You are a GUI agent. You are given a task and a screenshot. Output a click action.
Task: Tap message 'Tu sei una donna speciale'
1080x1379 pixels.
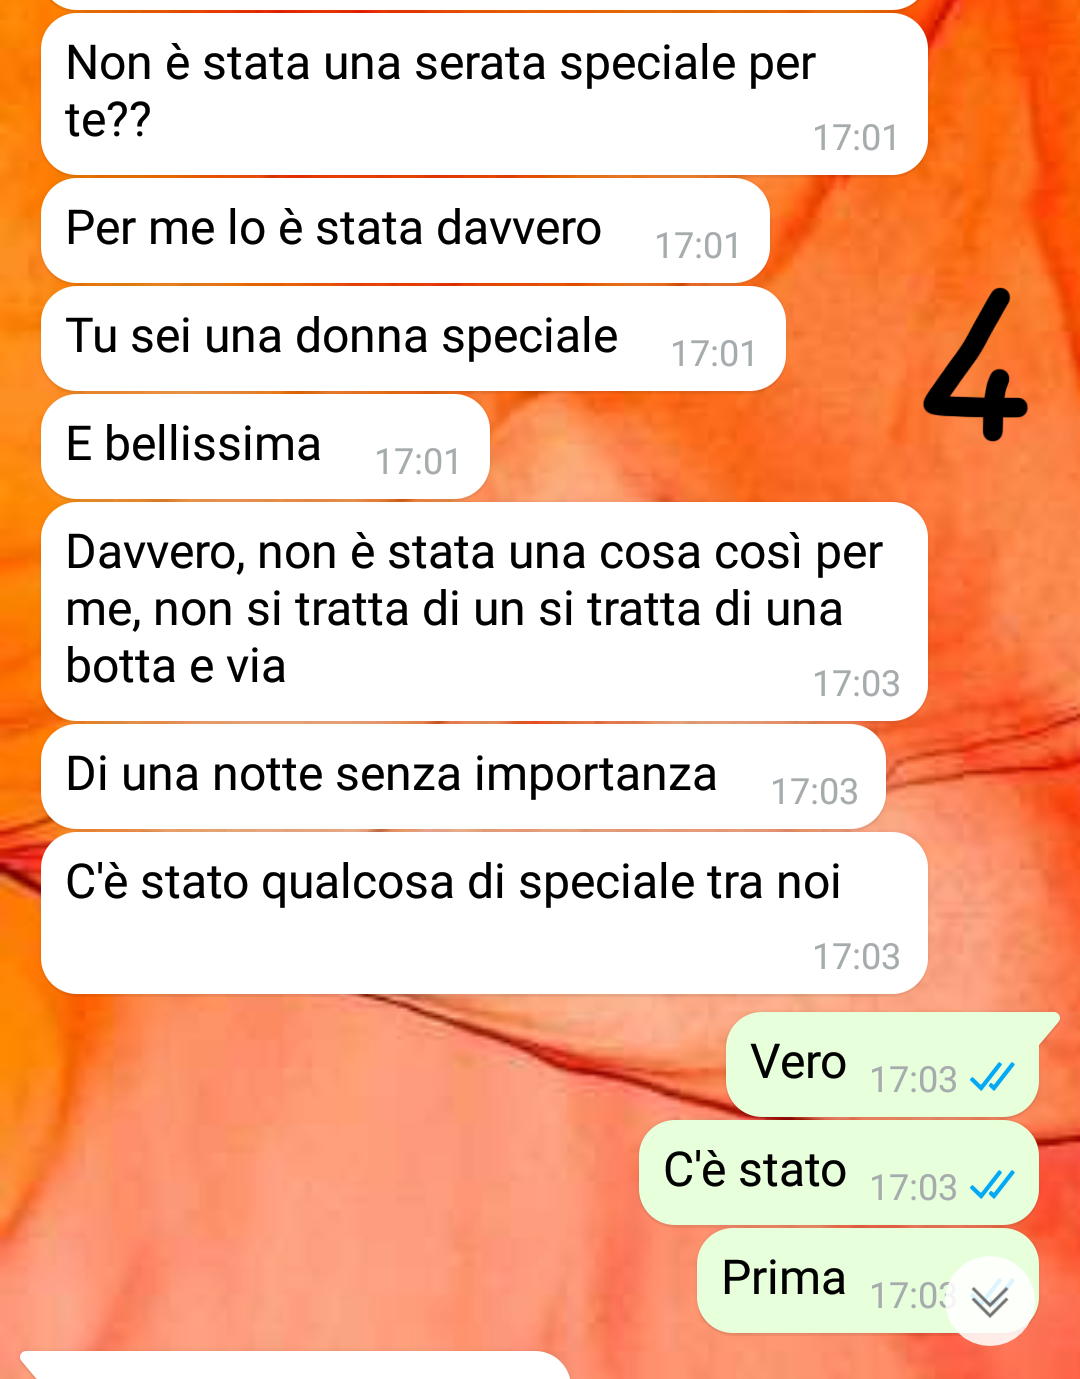pos(413,338)
